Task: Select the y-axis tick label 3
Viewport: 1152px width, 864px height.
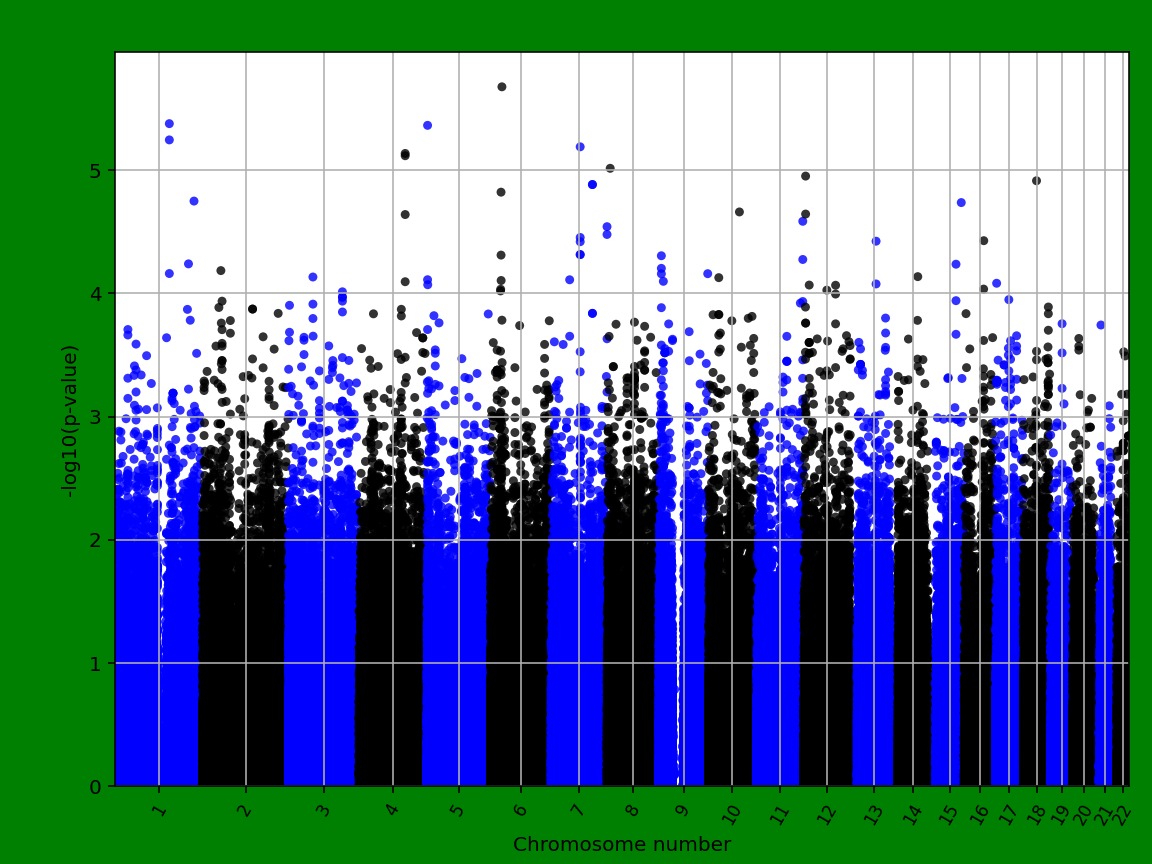Action: point(97,417)
